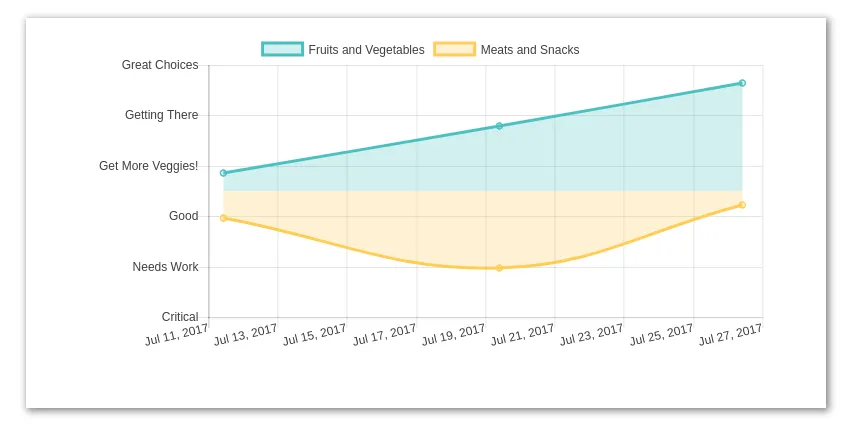This screenshot has height=433, width=854.
Task: Select the "Jul 15, 2017" date label
Action: pyautogui.click(x=315, y=335)
